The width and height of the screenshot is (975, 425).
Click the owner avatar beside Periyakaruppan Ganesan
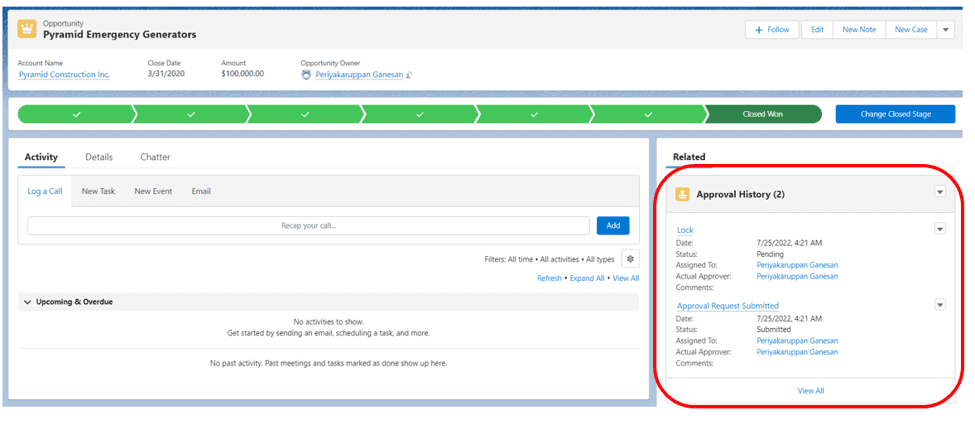(x=306, y=75)
